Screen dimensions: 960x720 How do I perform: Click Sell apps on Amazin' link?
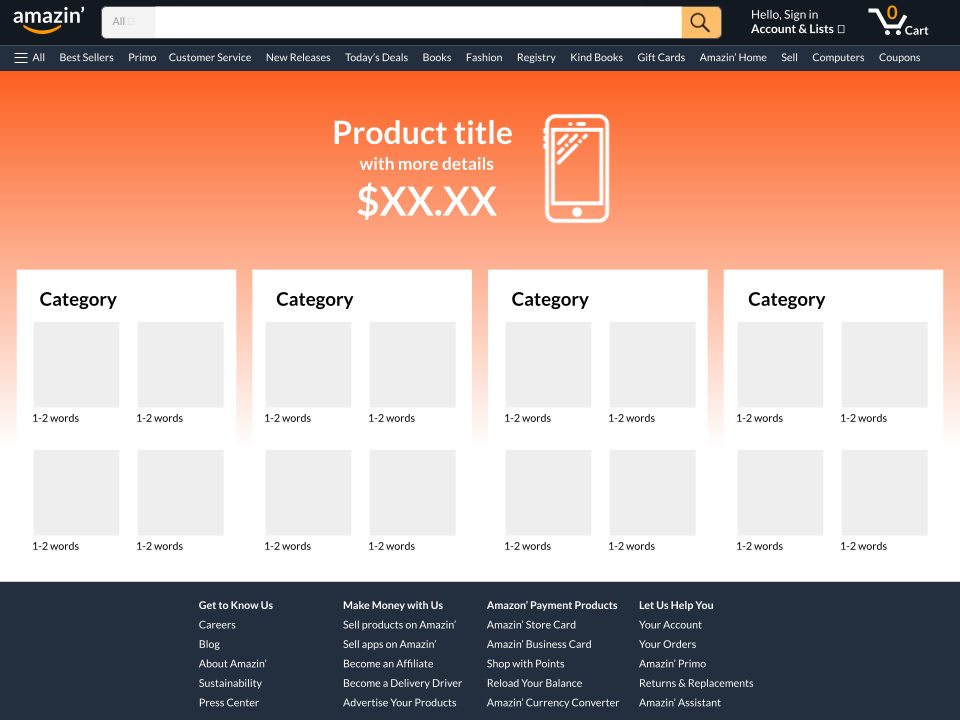click(389, 645)
